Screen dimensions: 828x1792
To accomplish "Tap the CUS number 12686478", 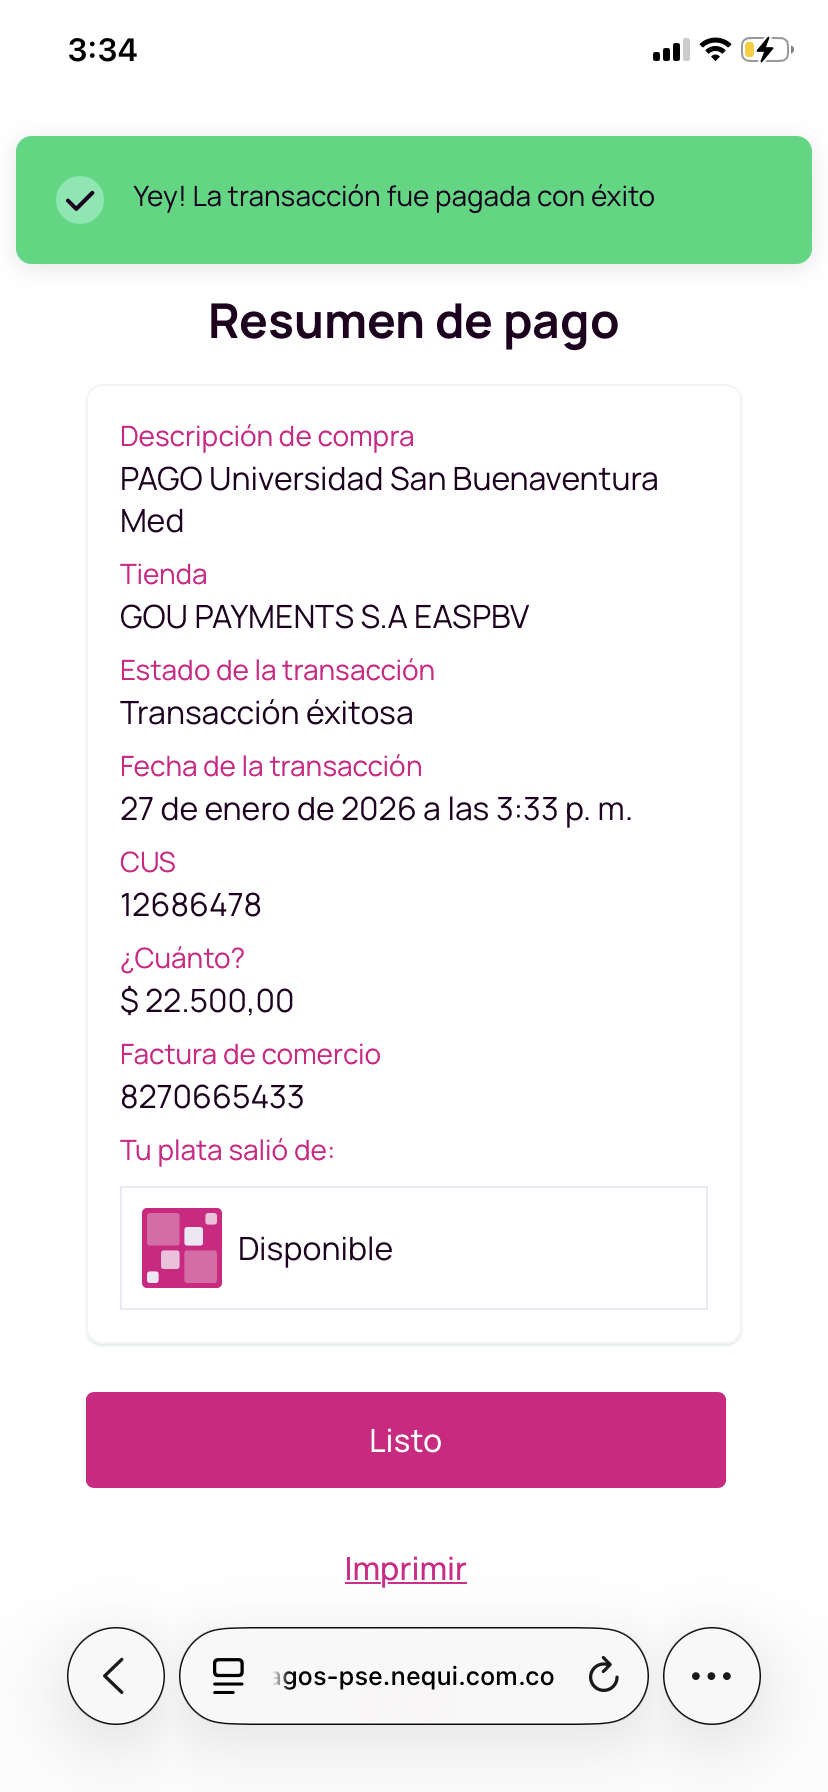I will point(190,905).
